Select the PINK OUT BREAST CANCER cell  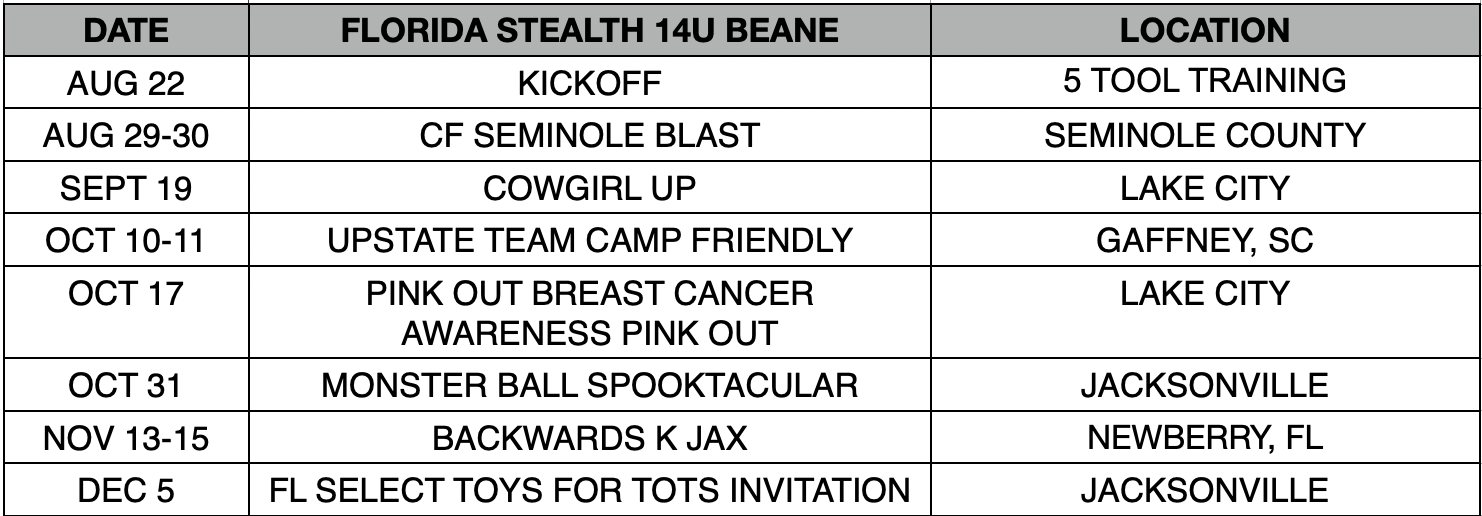(590, 314)
